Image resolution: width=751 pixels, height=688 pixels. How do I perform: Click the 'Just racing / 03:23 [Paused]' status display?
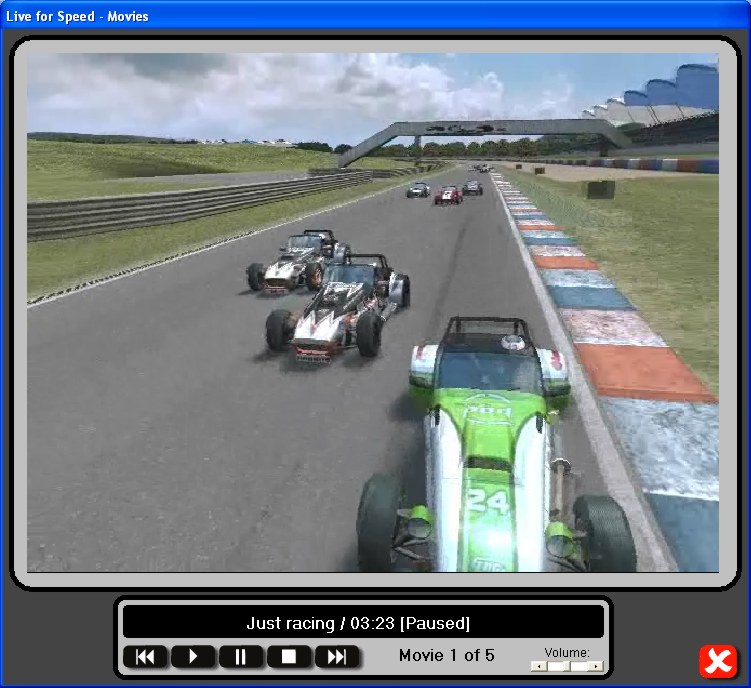(363, 622)
